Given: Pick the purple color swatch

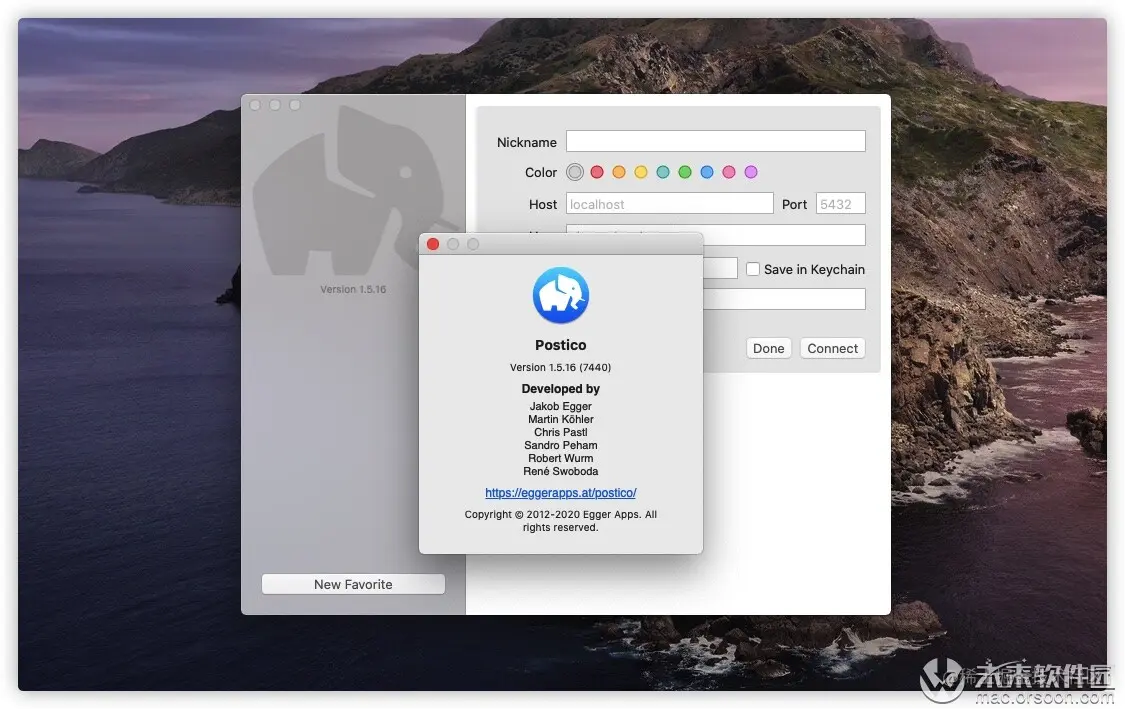Looking at the screenshot, I should 751,172.
